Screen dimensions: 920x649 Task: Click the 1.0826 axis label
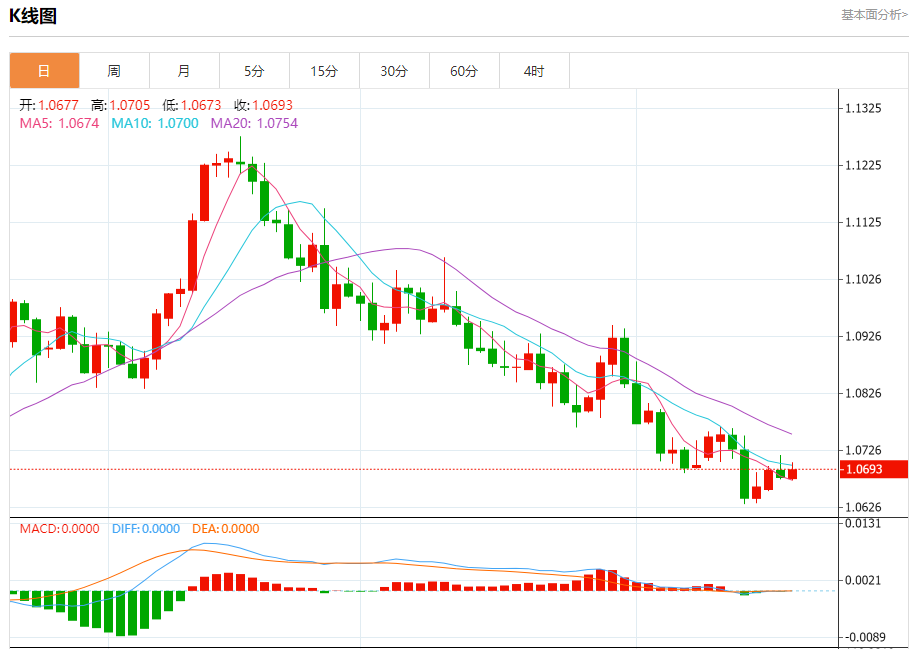(863, 393)
